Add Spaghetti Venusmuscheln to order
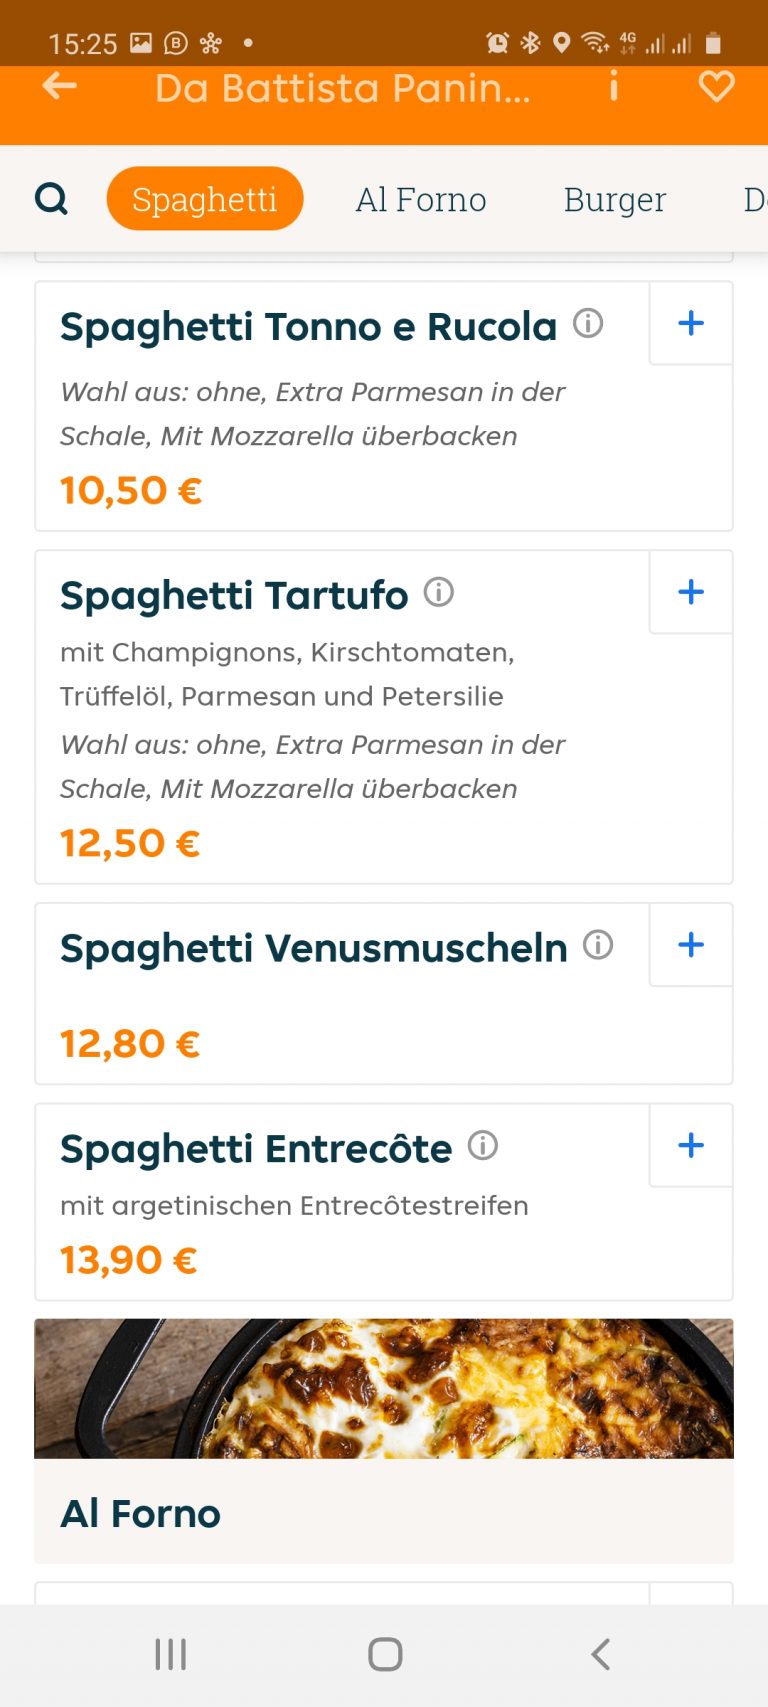Screen dimensions: 768x1707 691,945
